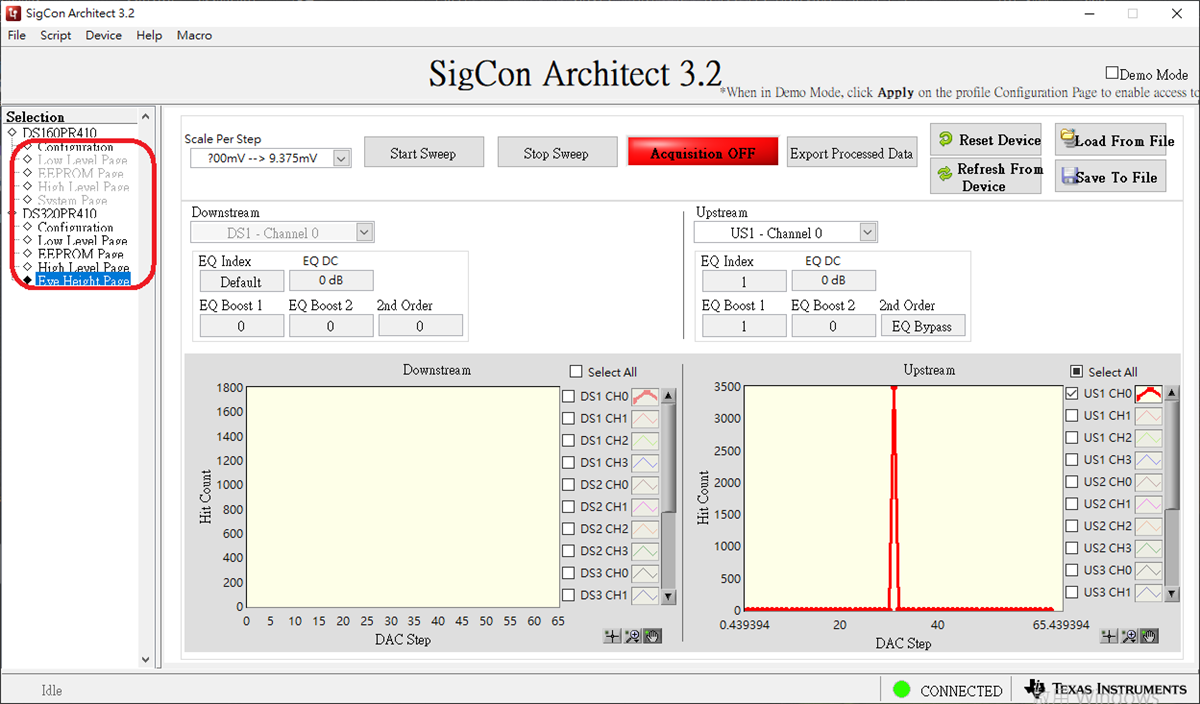Enable the Demo Mode checkbox
Viewport: 1200px width, 704px height.
point(1112,73)
